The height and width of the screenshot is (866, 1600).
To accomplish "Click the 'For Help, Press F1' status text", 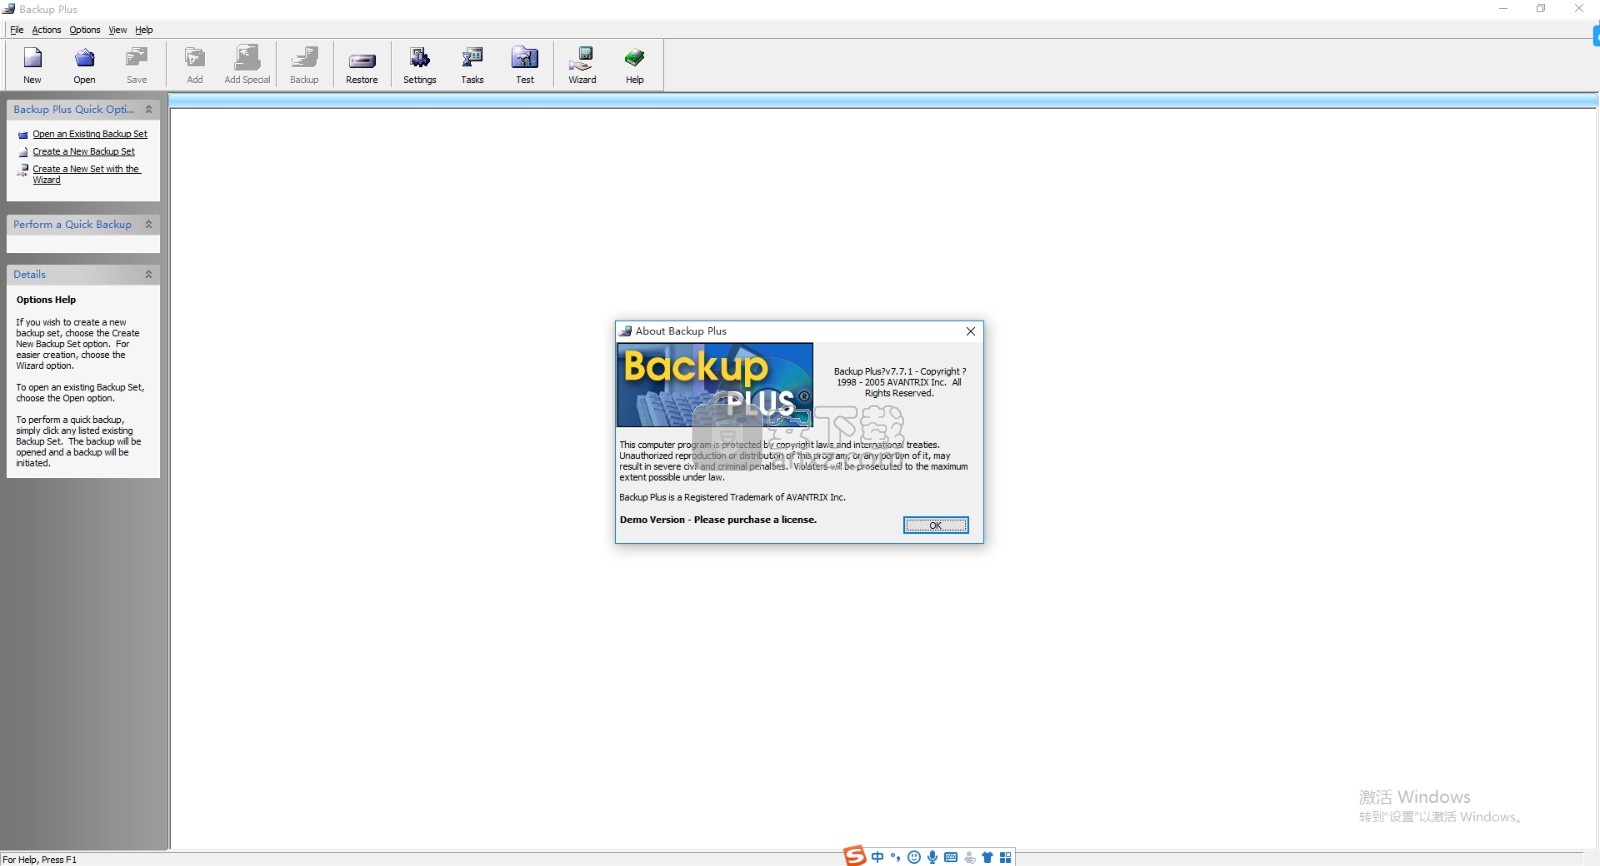I will pos(39,859).
